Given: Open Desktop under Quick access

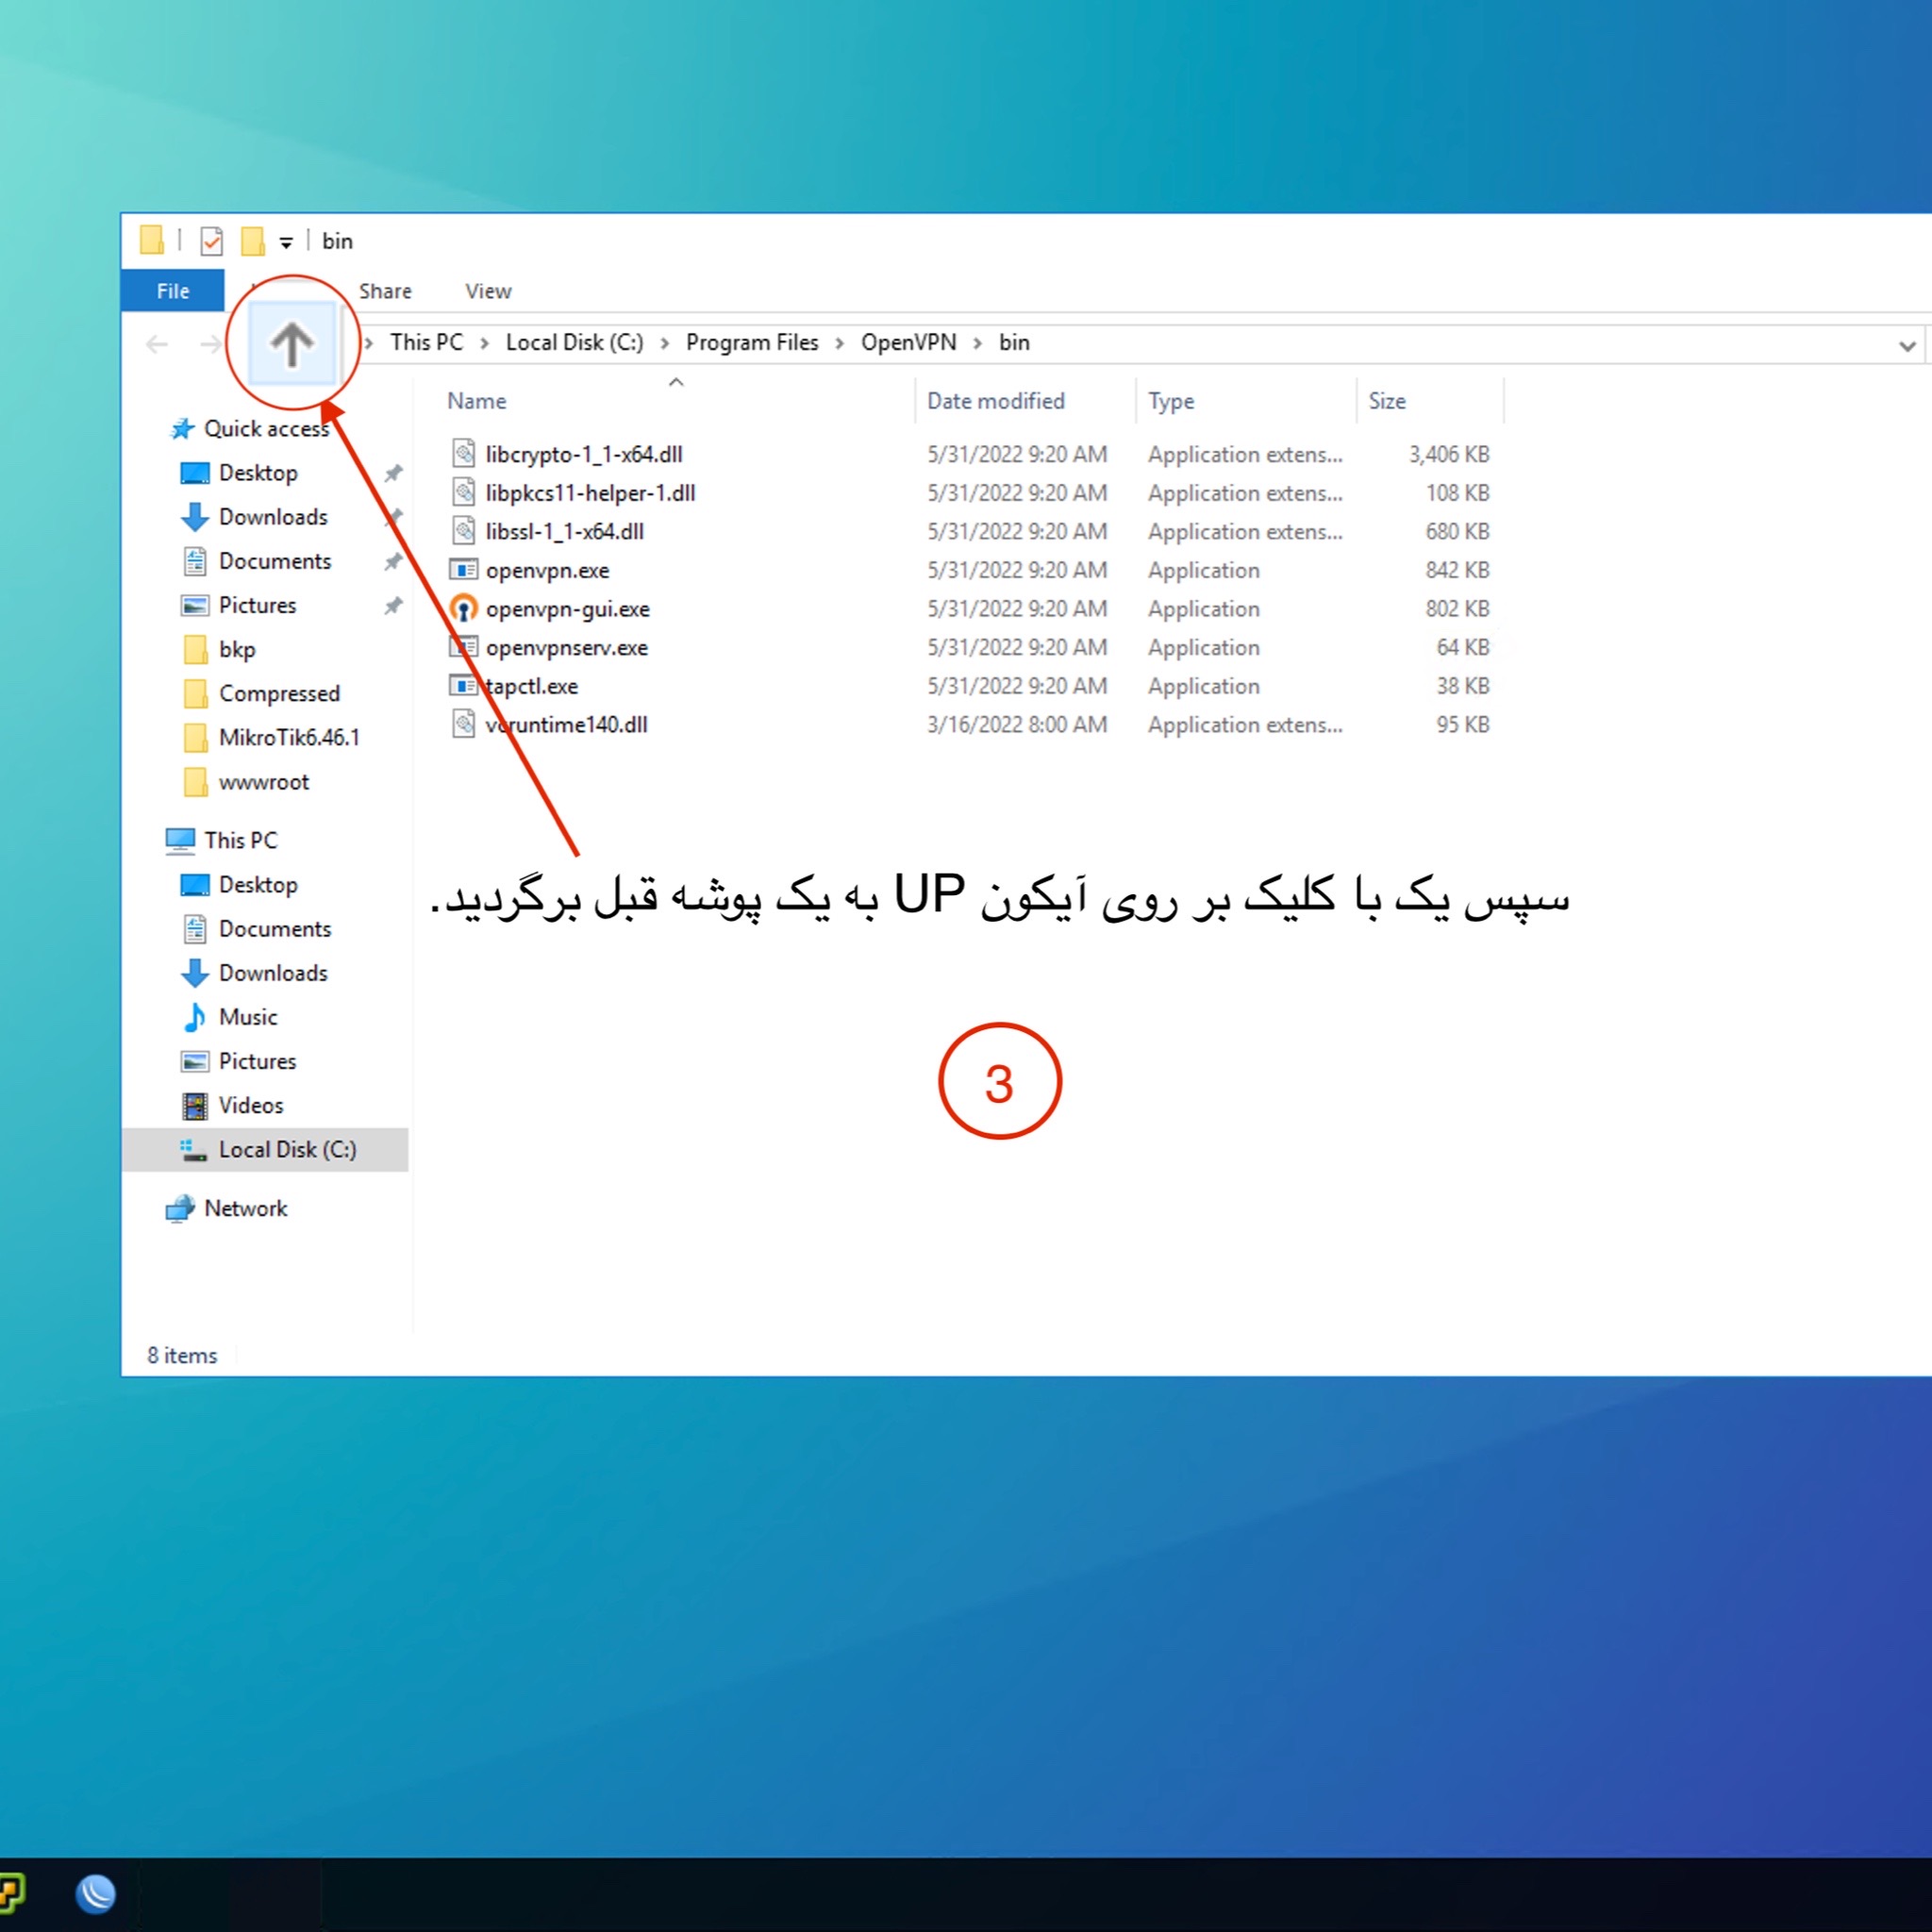Looking at the screenshot, I should click(258, 472).
